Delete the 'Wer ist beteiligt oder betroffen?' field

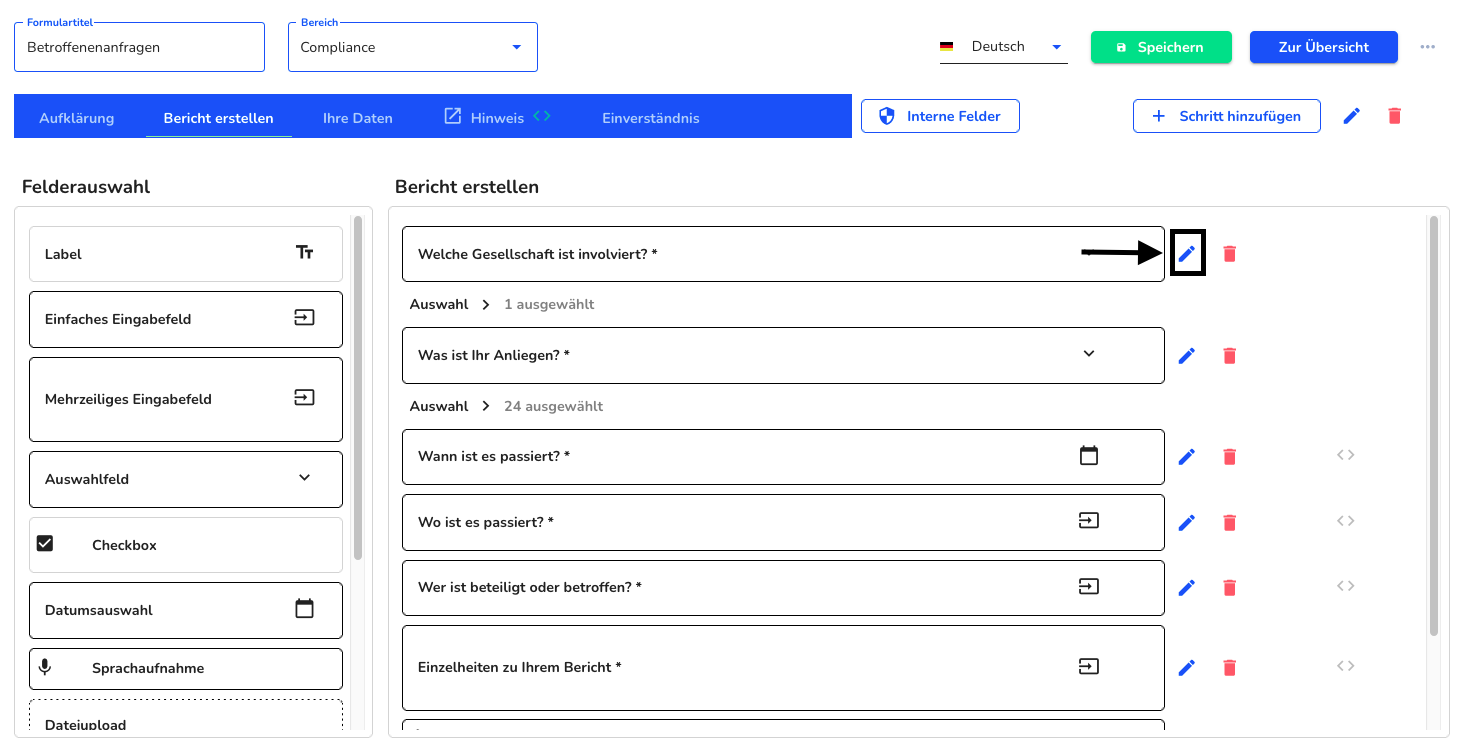click(1230, 588)
